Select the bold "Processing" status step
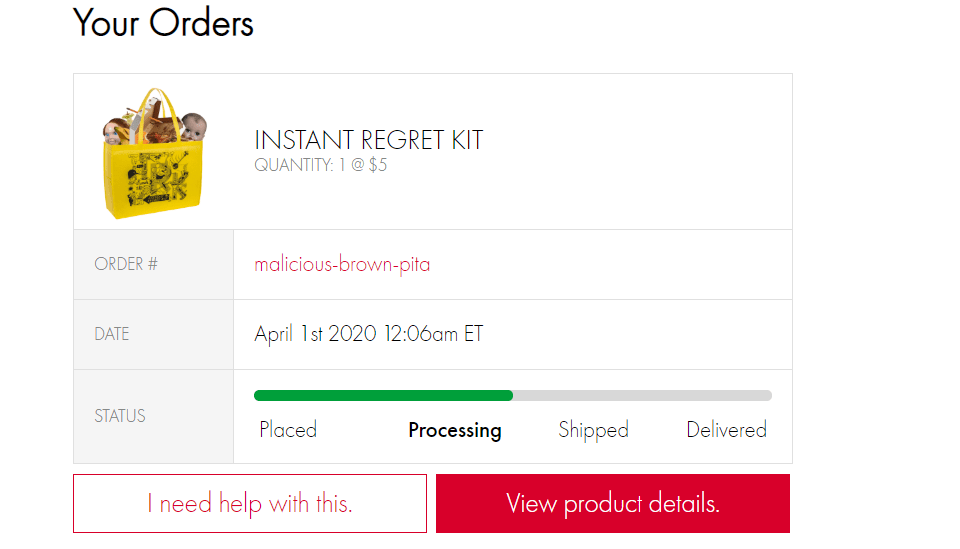 tap(455, 430)
